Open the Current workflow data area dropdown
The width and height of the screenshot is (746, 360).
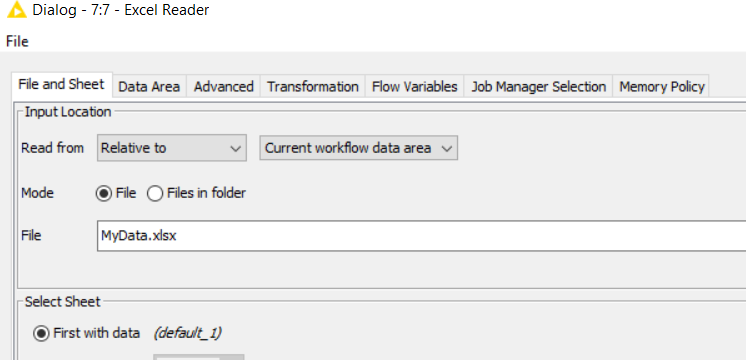point(359,148)
